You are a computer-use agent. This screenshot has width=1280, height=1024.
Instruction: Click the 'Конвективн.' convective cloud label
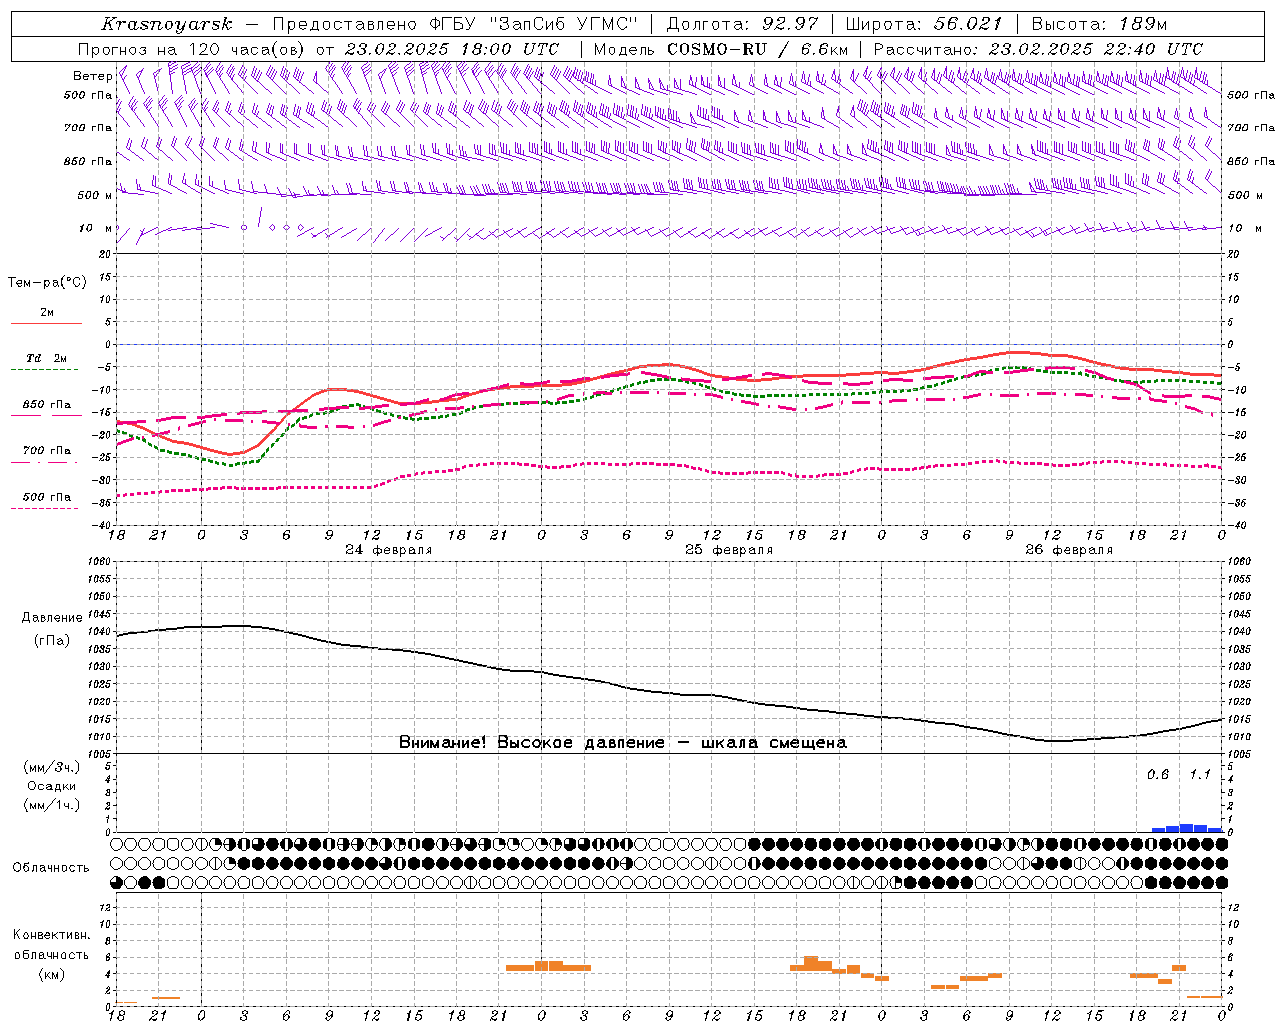[51, 935]
